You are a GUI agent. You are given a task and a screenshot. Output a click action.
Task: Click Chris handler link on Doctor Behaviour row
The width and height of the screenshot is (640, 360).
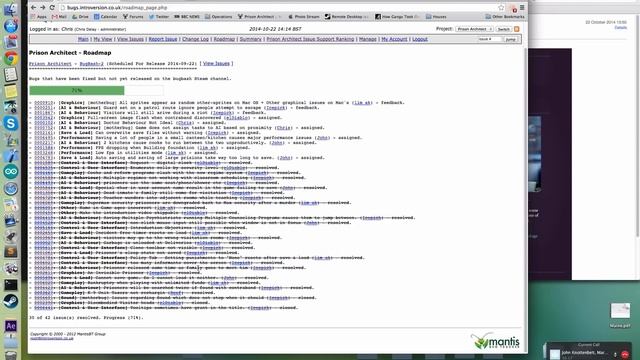[x=185, y=123]
